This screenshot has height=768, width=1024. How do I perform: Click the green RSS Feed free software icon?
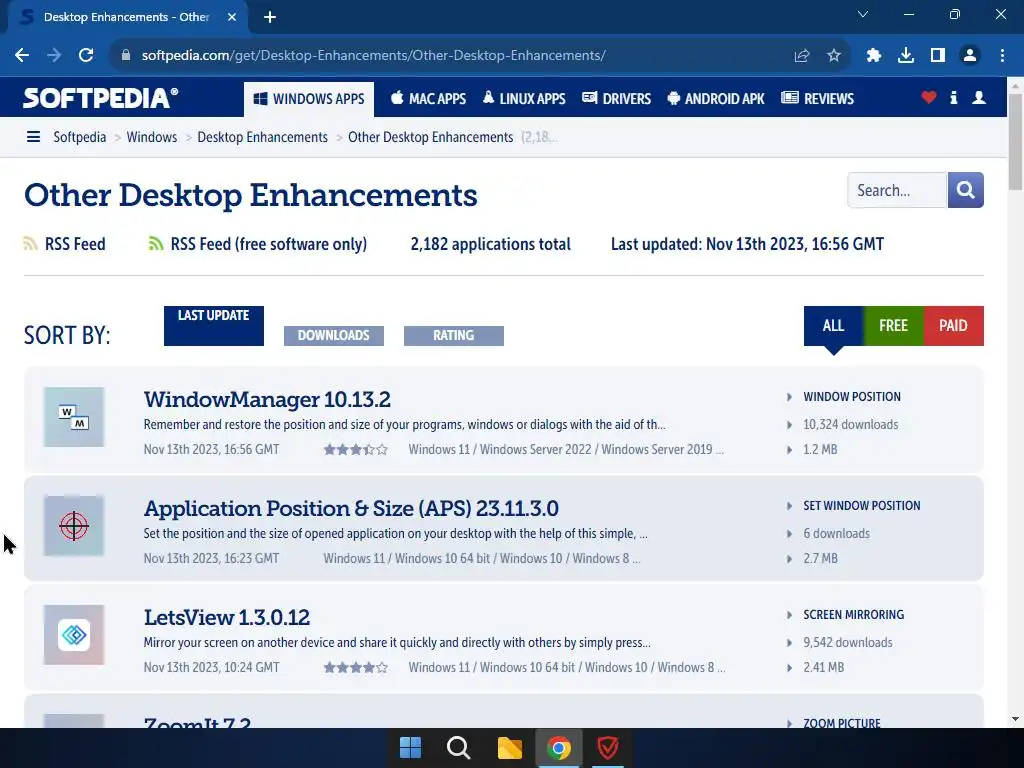coord(155,244)
